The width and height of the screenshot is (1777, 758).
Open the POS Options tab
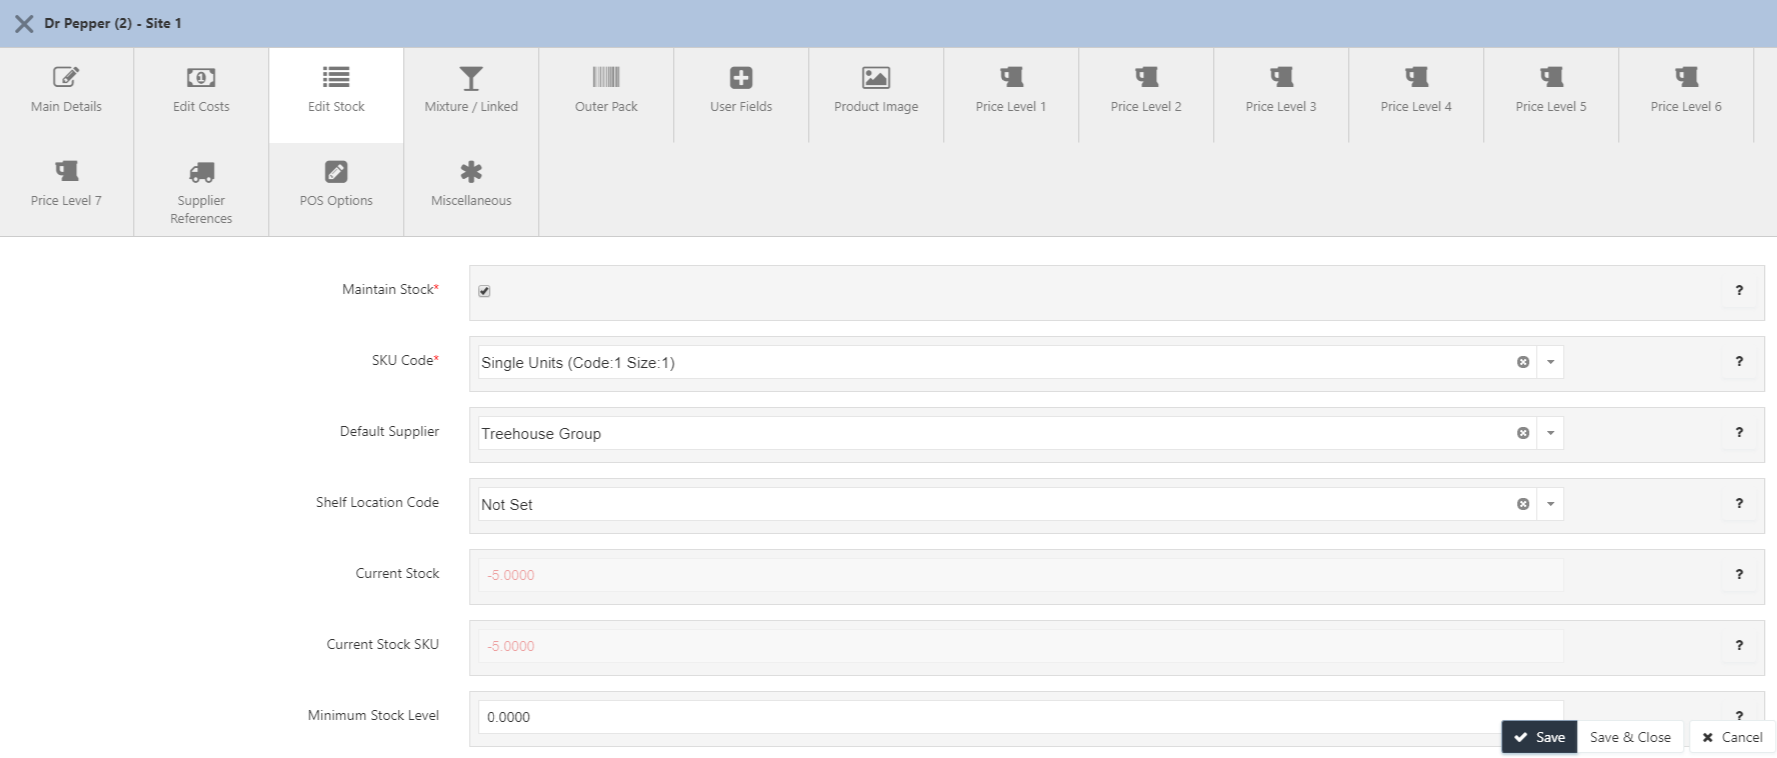336,189
